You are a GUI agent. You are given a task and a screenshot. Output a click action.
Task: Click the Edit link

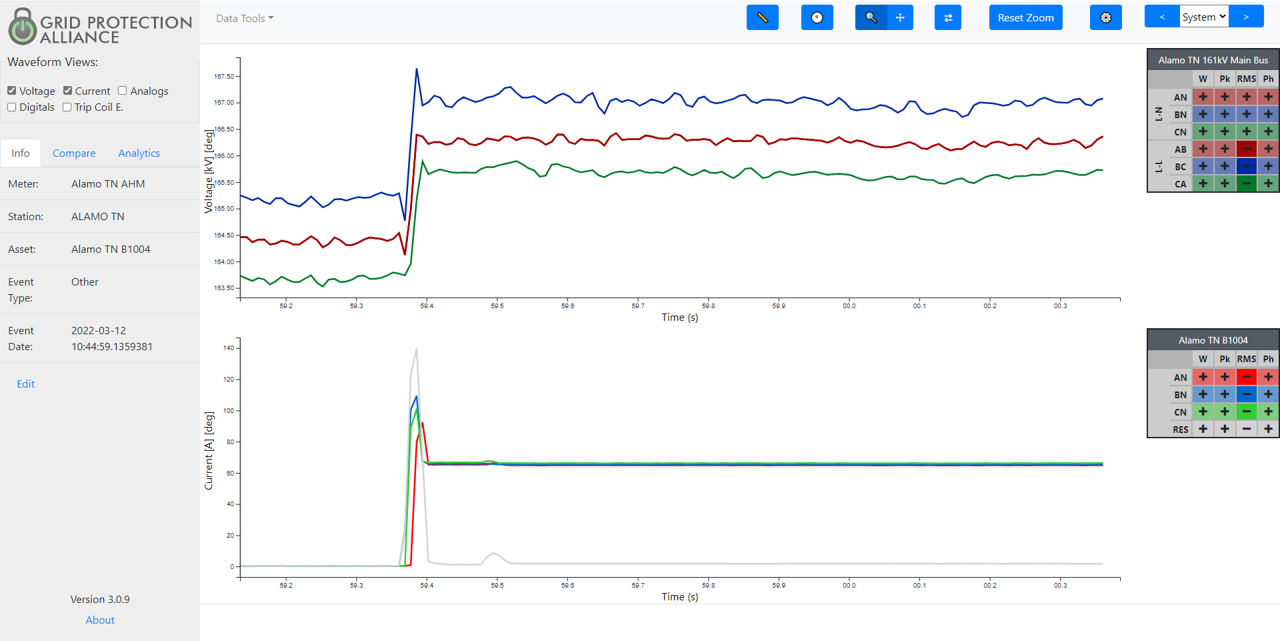tap(26, 384)
